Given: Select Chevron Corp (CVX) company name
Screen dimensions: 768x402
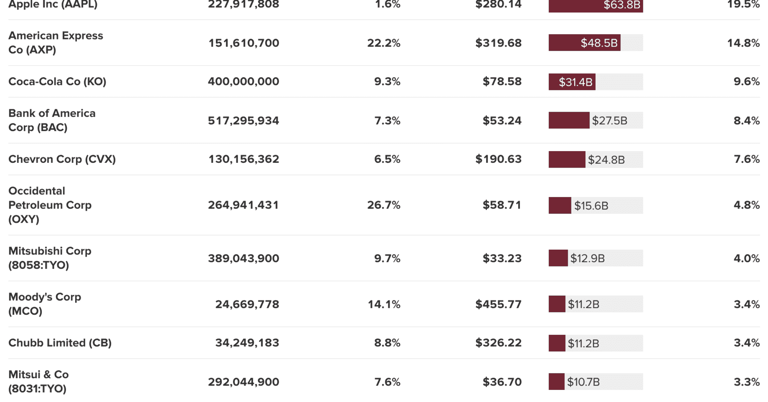Looking at the screenshot, I should click(62, 159).
